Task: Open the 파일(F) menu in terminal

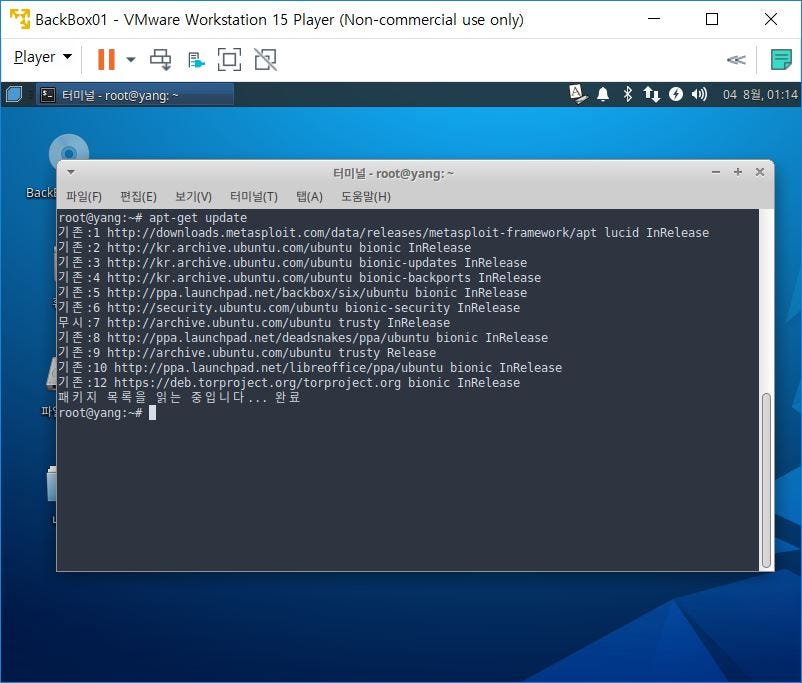Action: pyautogui.click(x=84, y=196)
